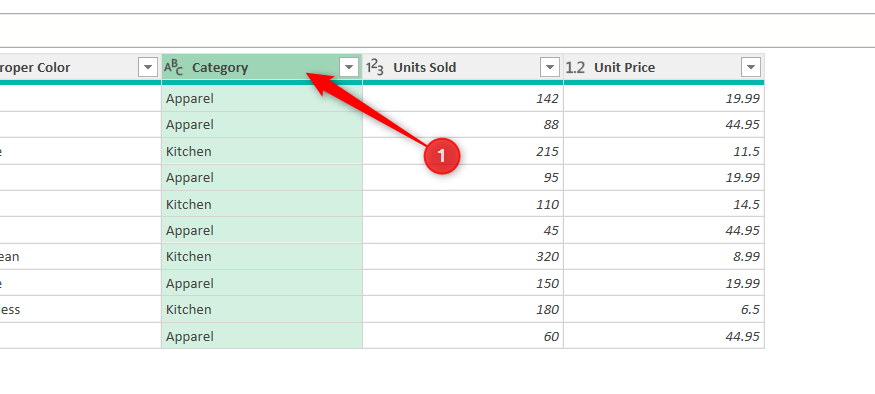Click the Unit Price cell showing 14.5

click(664, 204)
